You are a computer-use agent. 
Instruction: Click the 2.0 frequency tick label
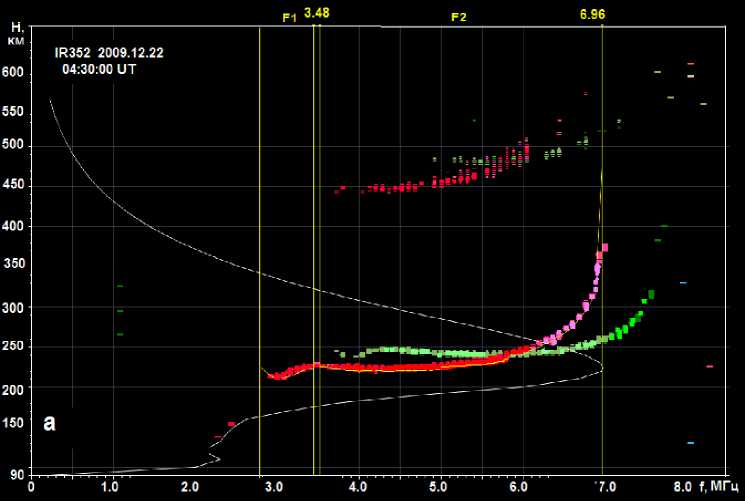(191, 487)
